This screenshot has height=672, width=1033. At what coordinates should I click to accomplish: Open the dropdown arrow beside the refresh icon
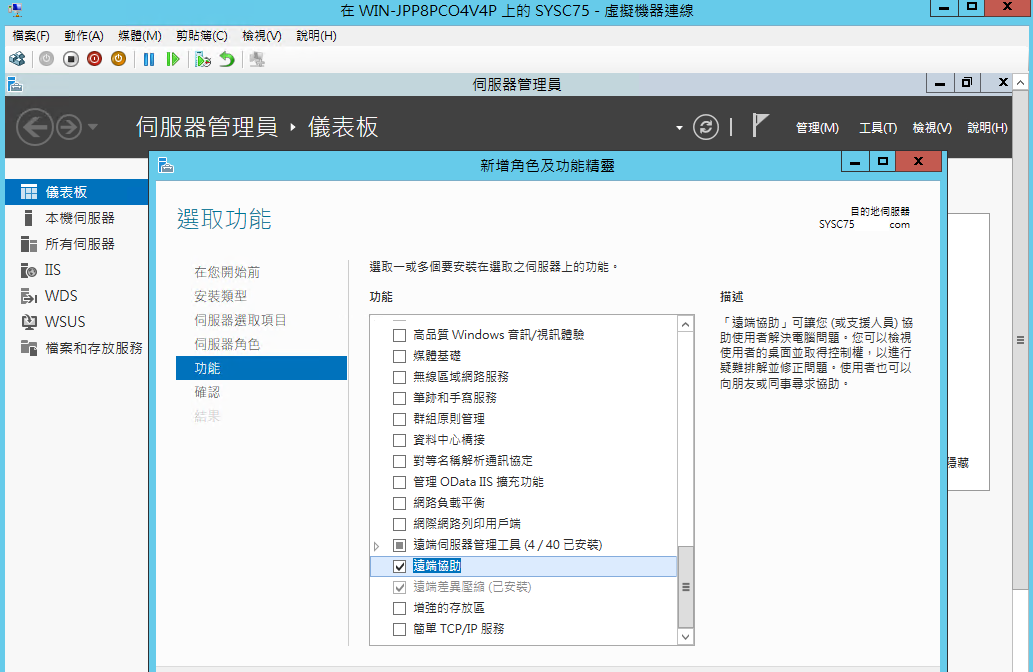[x=679, y=128]
